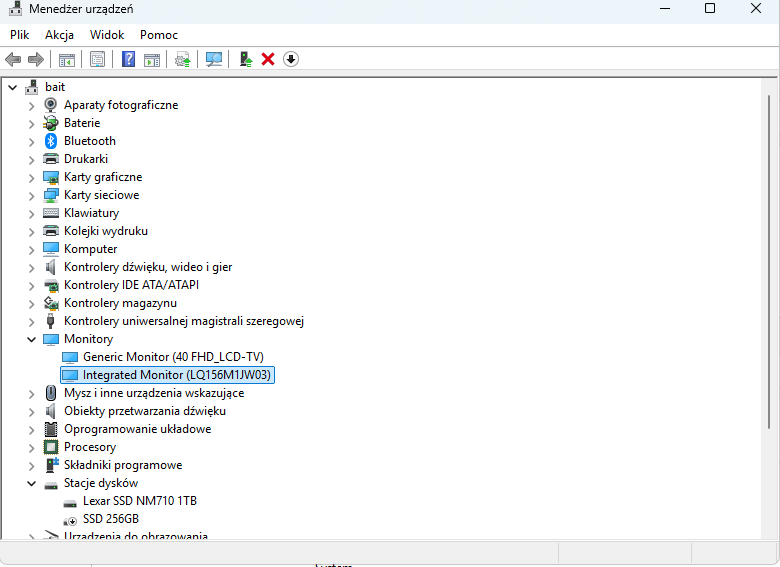The image size is (780, 567).
Task: Expand the Procesory node
Action: [31, 448]
